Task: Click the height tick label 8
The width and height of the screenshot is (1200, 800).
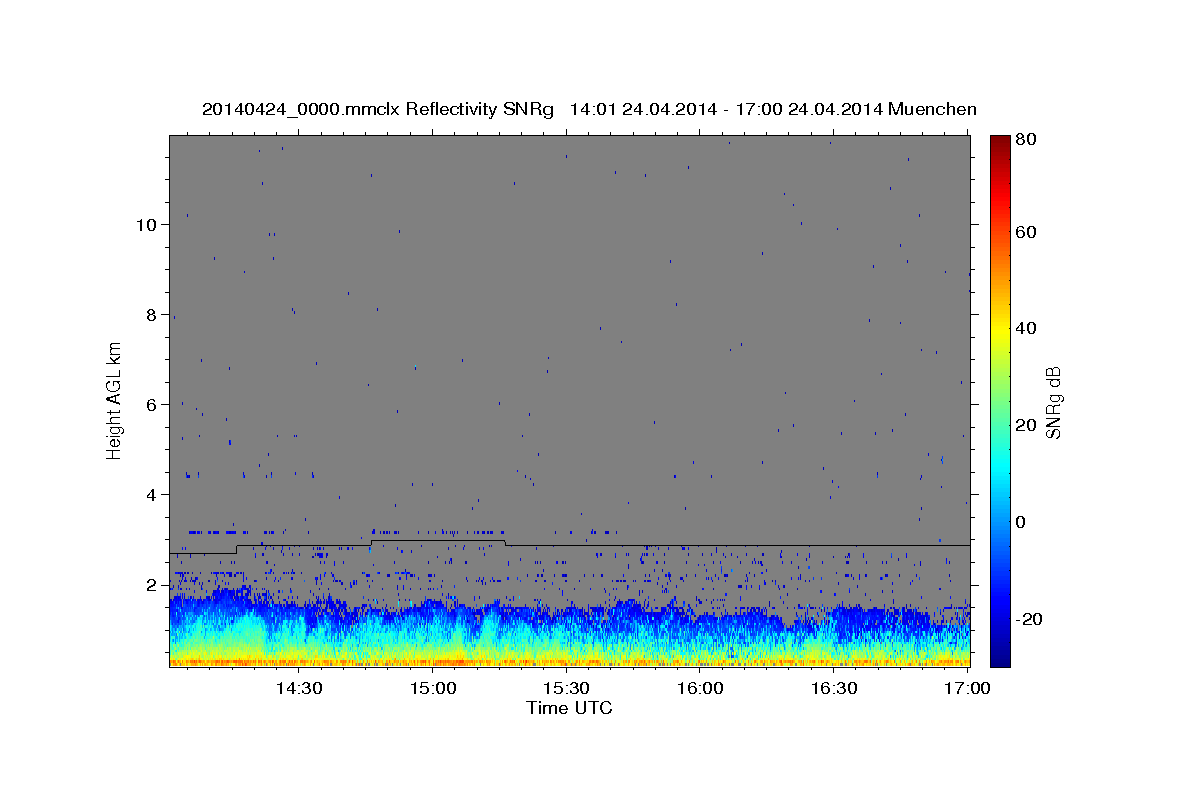Action: pyautogui.click(x=152, y=314)
